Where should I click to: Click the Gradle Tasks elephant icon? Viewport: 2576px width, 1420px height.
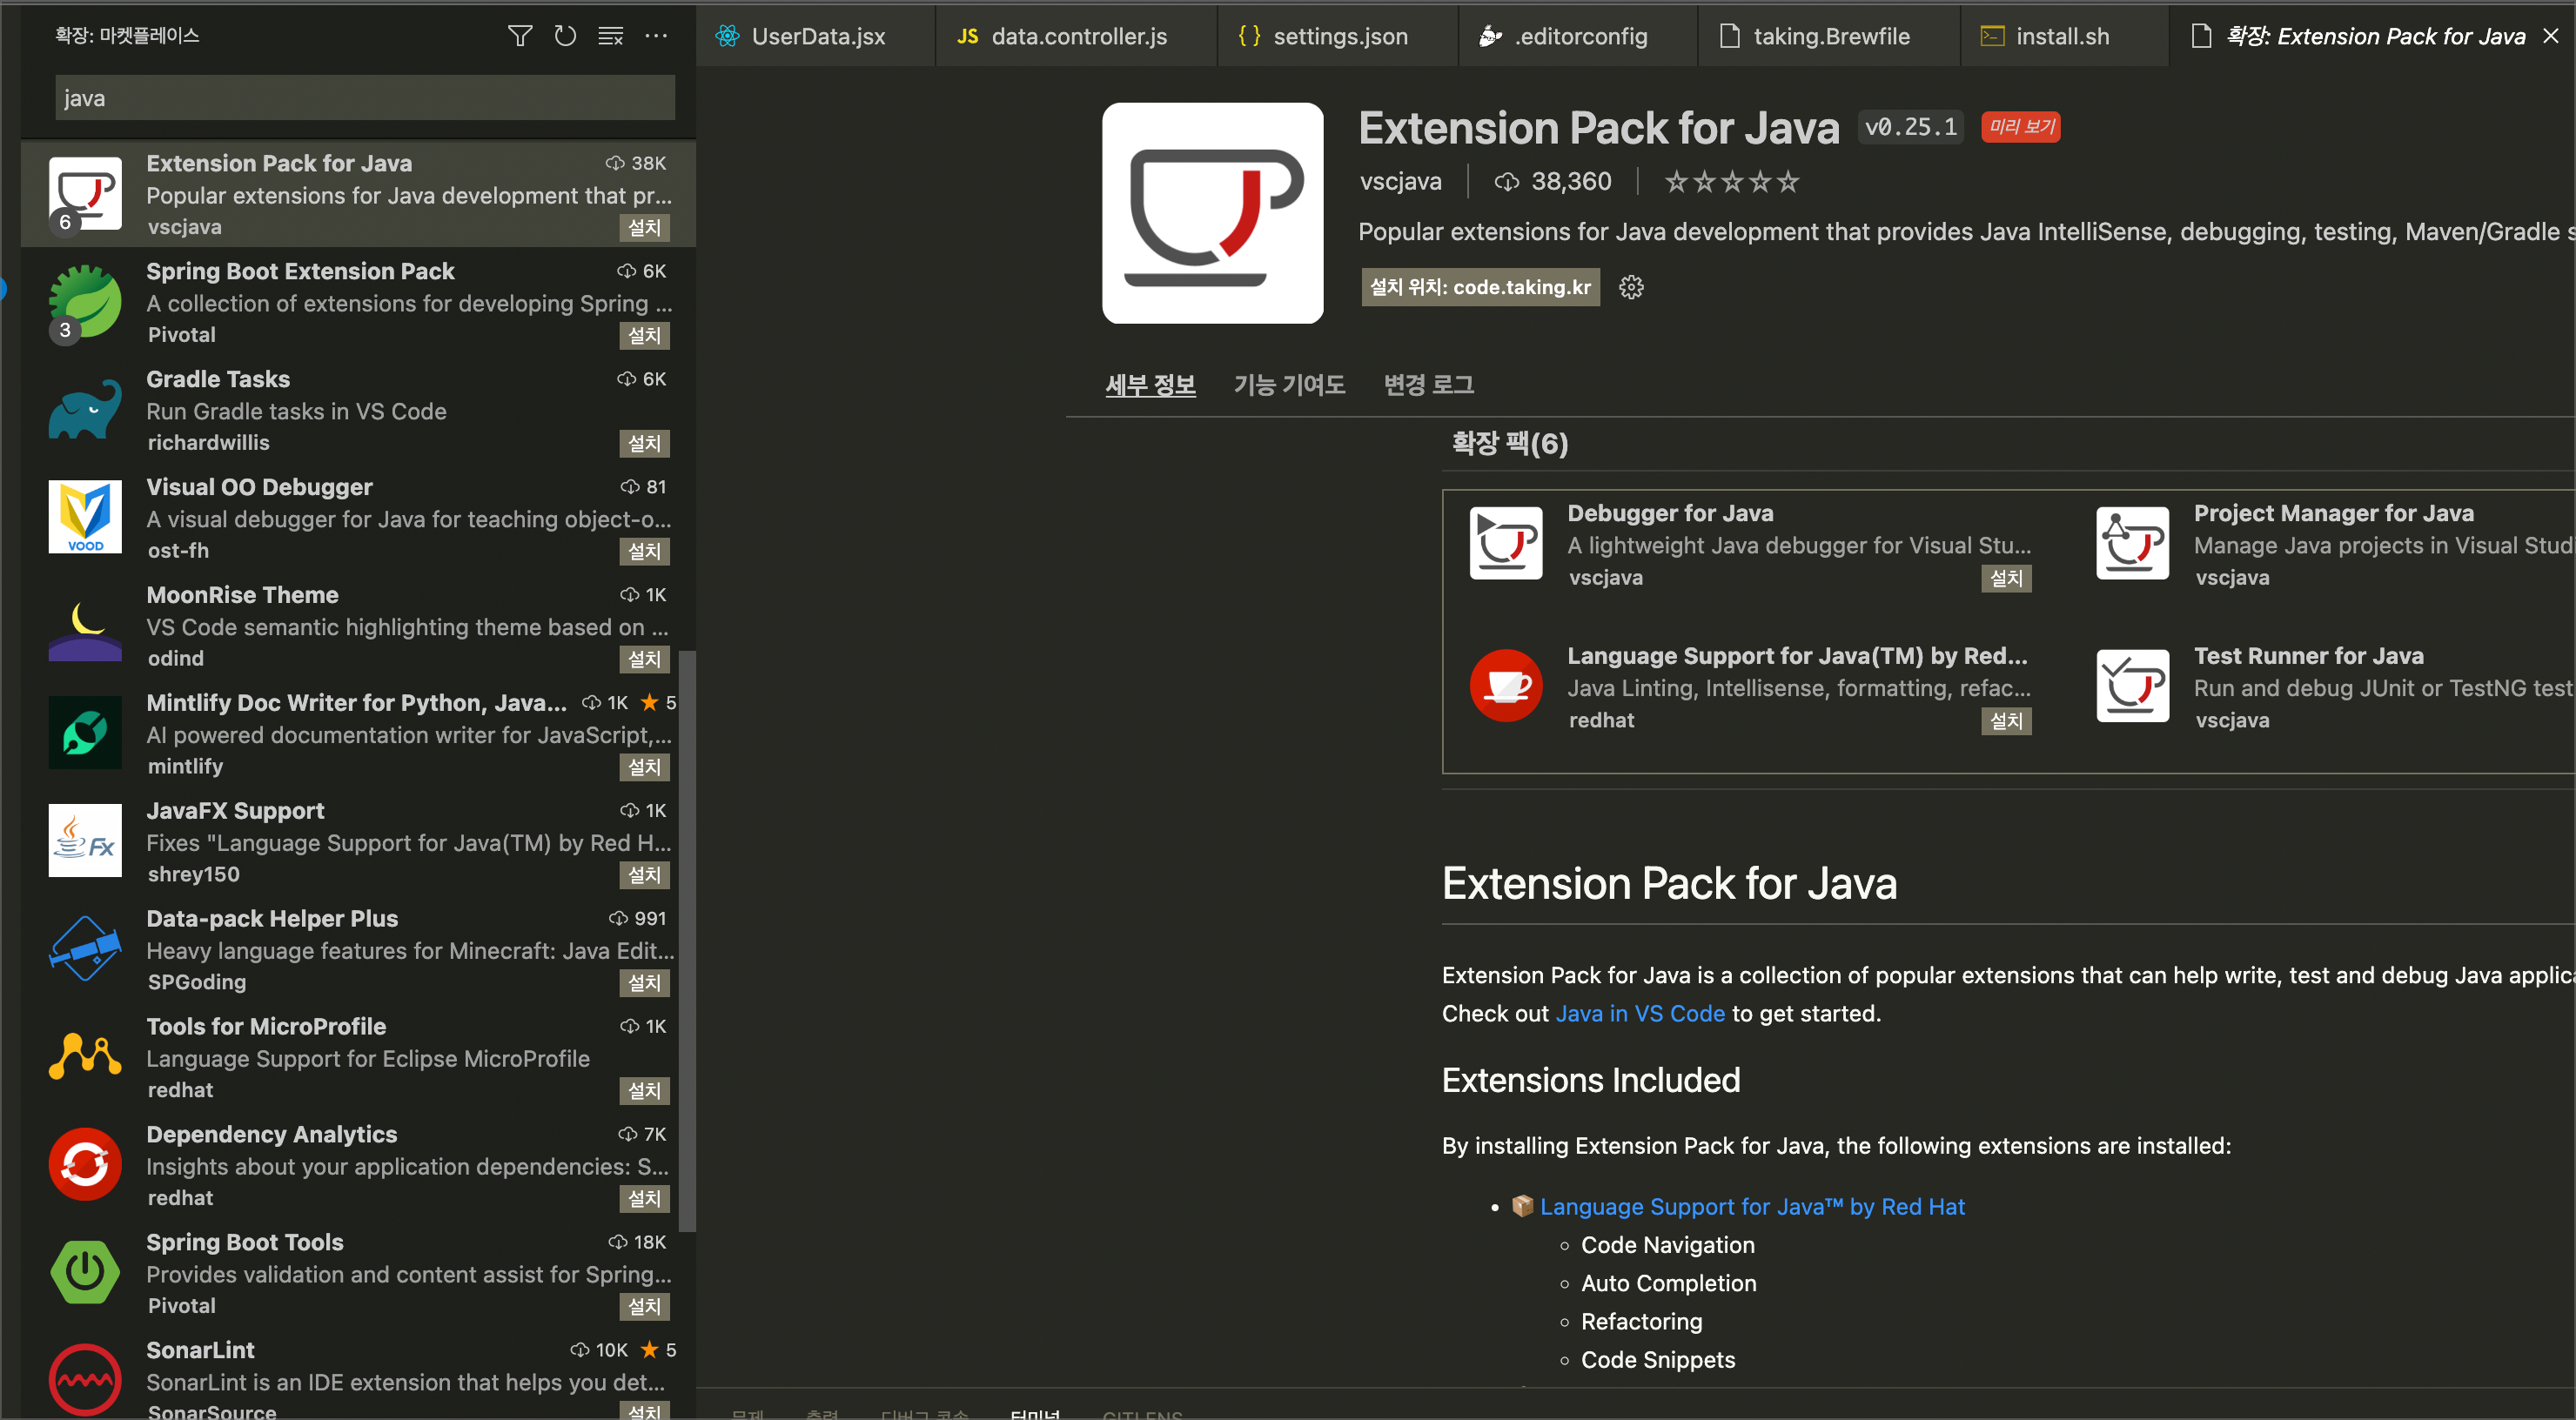click(x=84, y=408)
